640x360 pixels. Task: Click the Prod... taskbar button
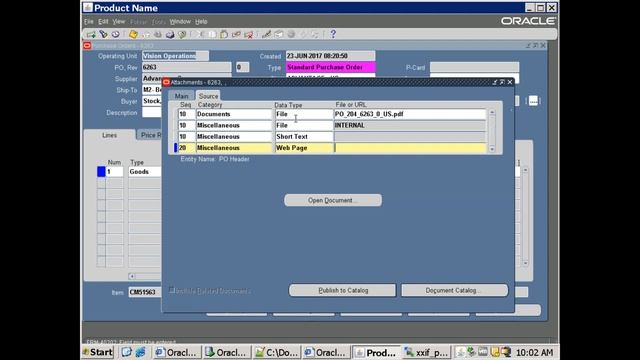376,352
